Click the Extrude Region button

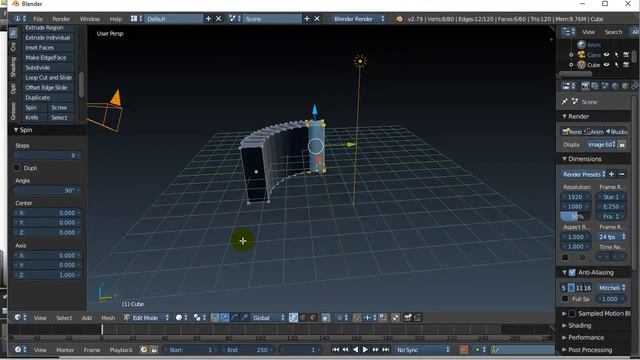47,28
